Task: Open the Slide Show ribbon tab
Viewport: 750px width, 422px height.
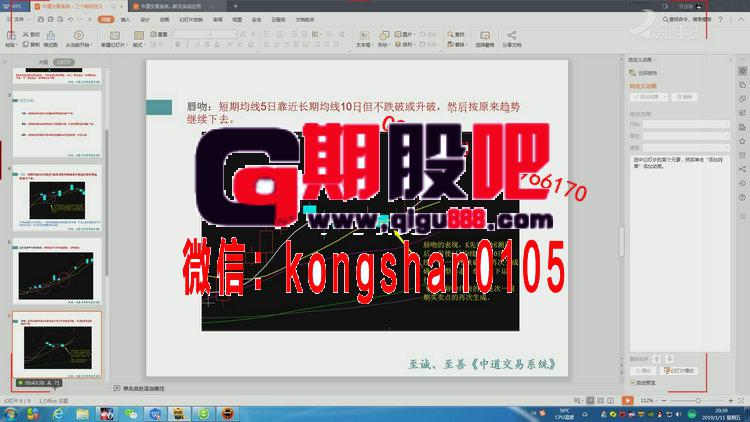Action: click(191, 20)
